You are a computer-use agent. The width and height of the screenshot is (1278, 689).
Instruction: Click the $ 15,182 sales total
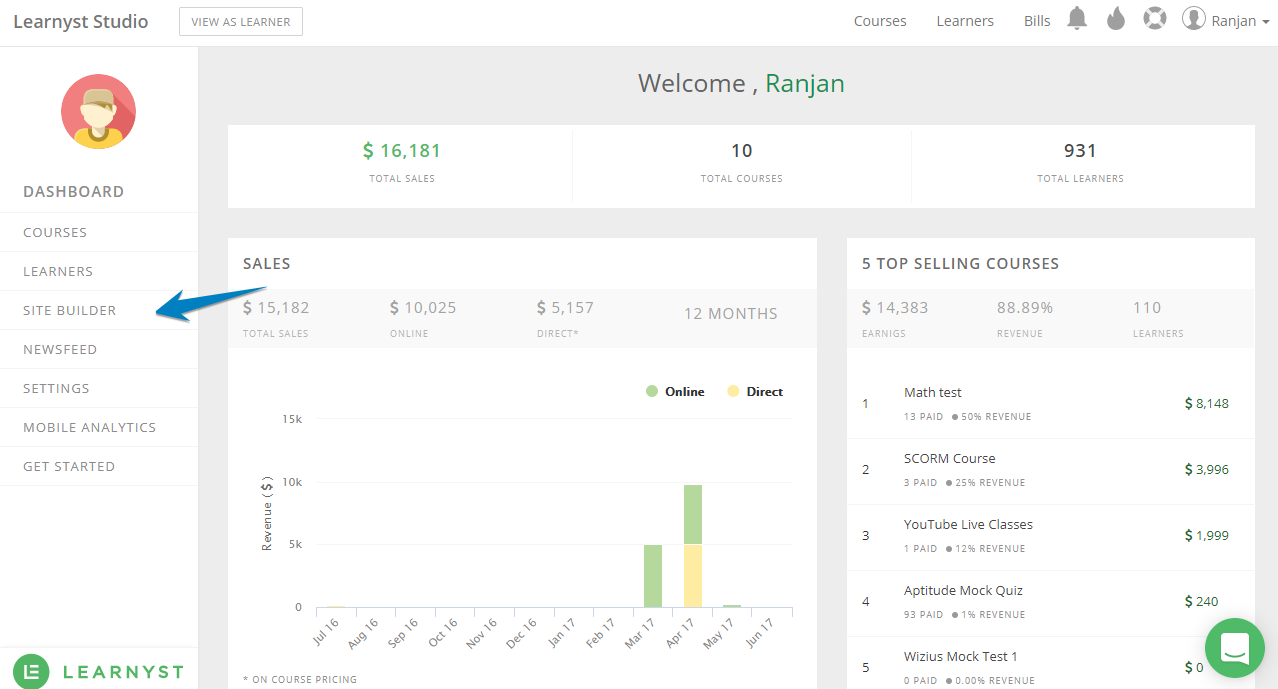(276, 308)
